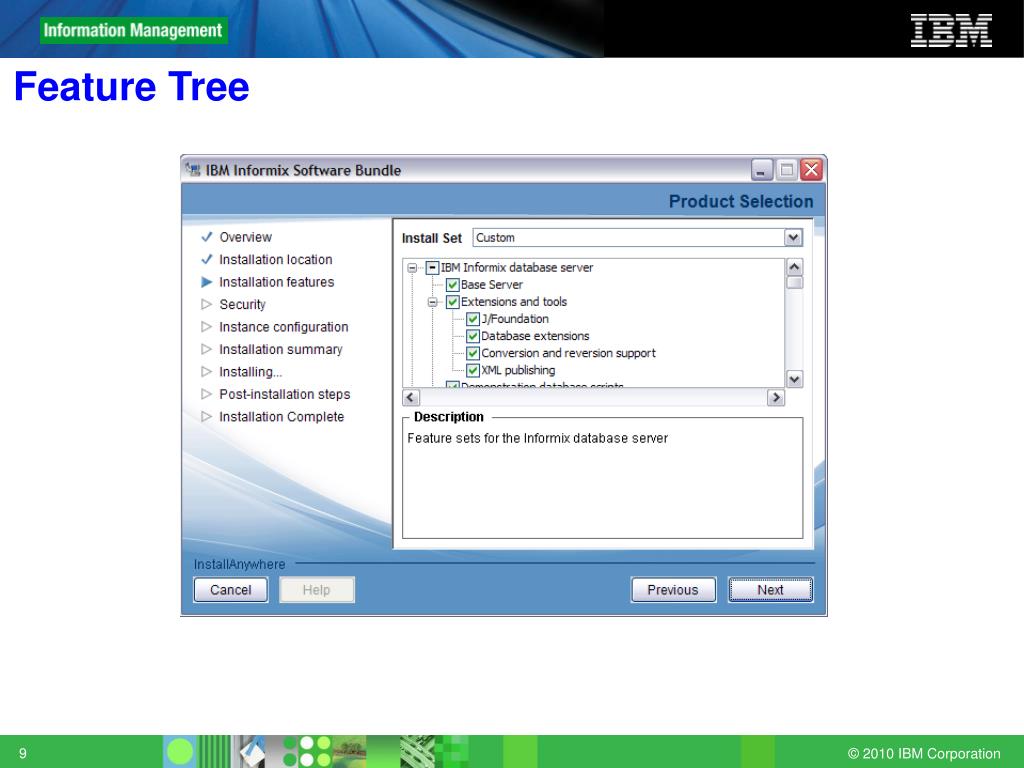Select the XML publishing tree row text
The image size is (1024, 768).
(518, 370)
